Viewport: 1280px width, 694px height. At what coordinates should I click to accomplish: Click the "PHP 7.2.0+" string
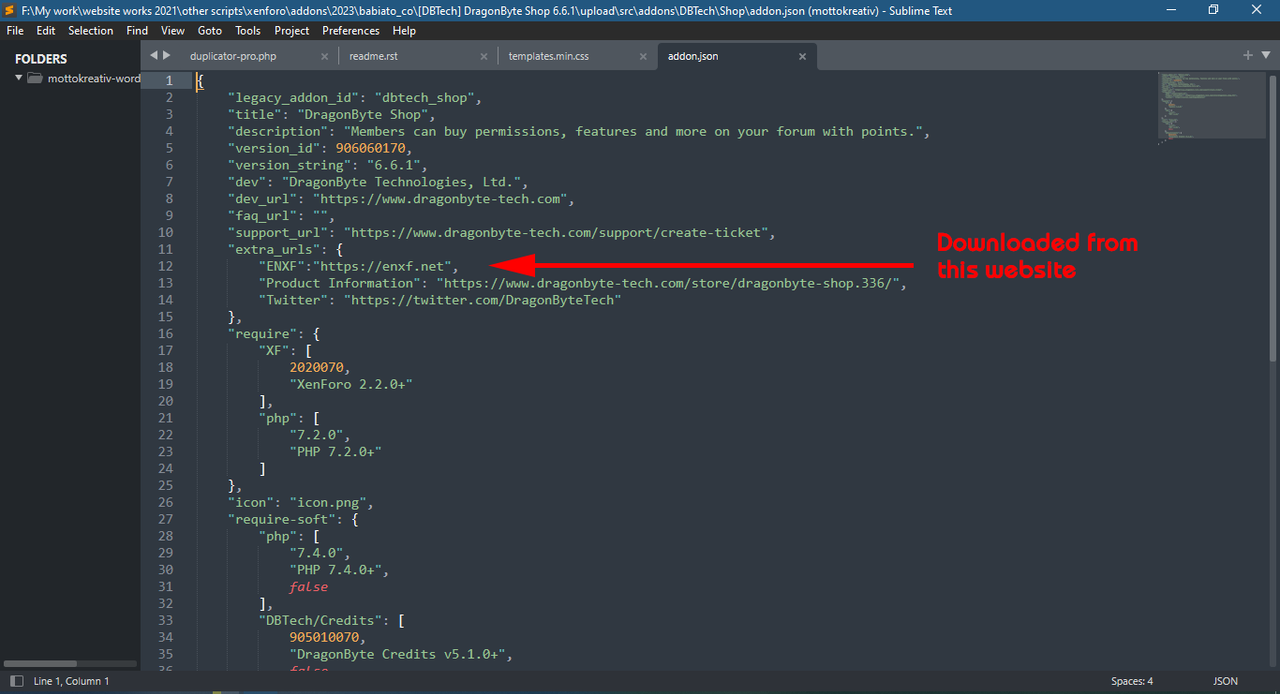(335, 451)
